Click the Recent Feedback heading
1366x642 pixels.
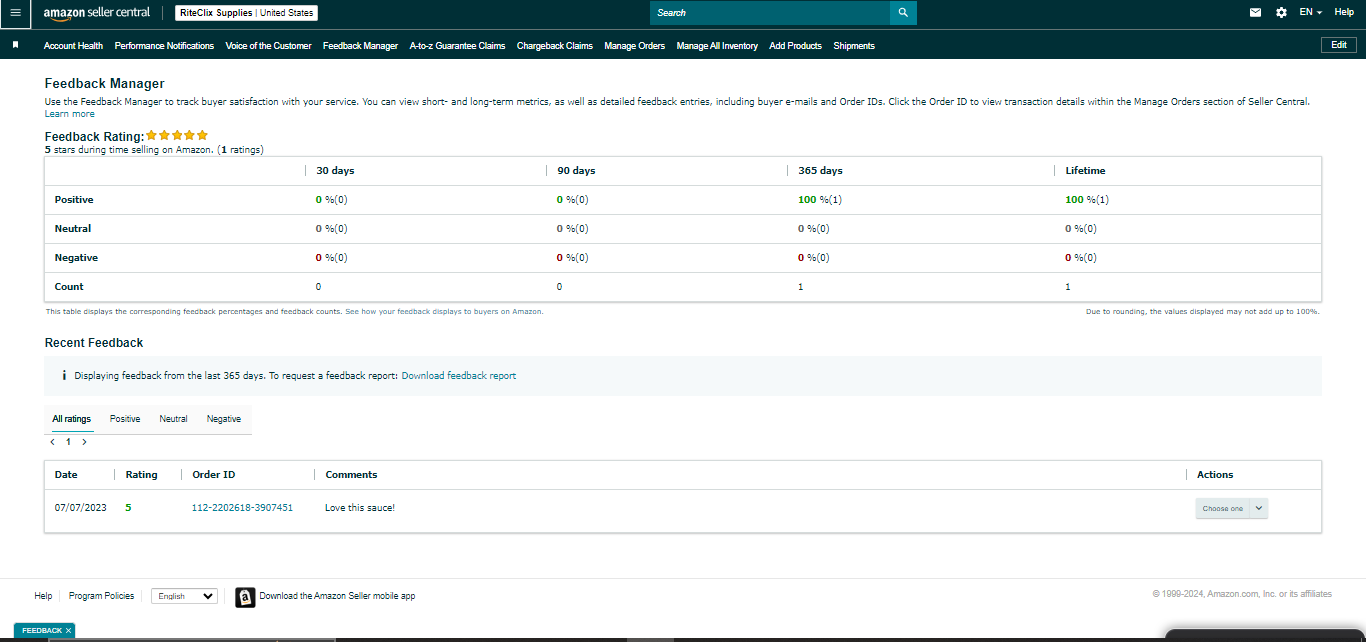[x=94, y=343]
